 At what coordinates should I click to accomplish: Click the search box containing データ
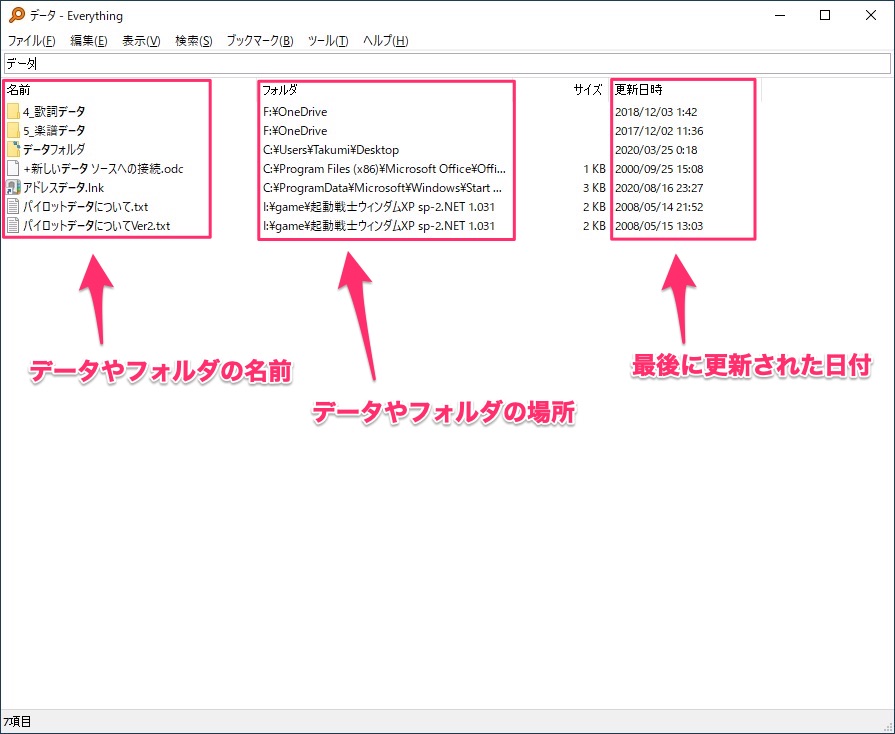(x=446, y=63)
